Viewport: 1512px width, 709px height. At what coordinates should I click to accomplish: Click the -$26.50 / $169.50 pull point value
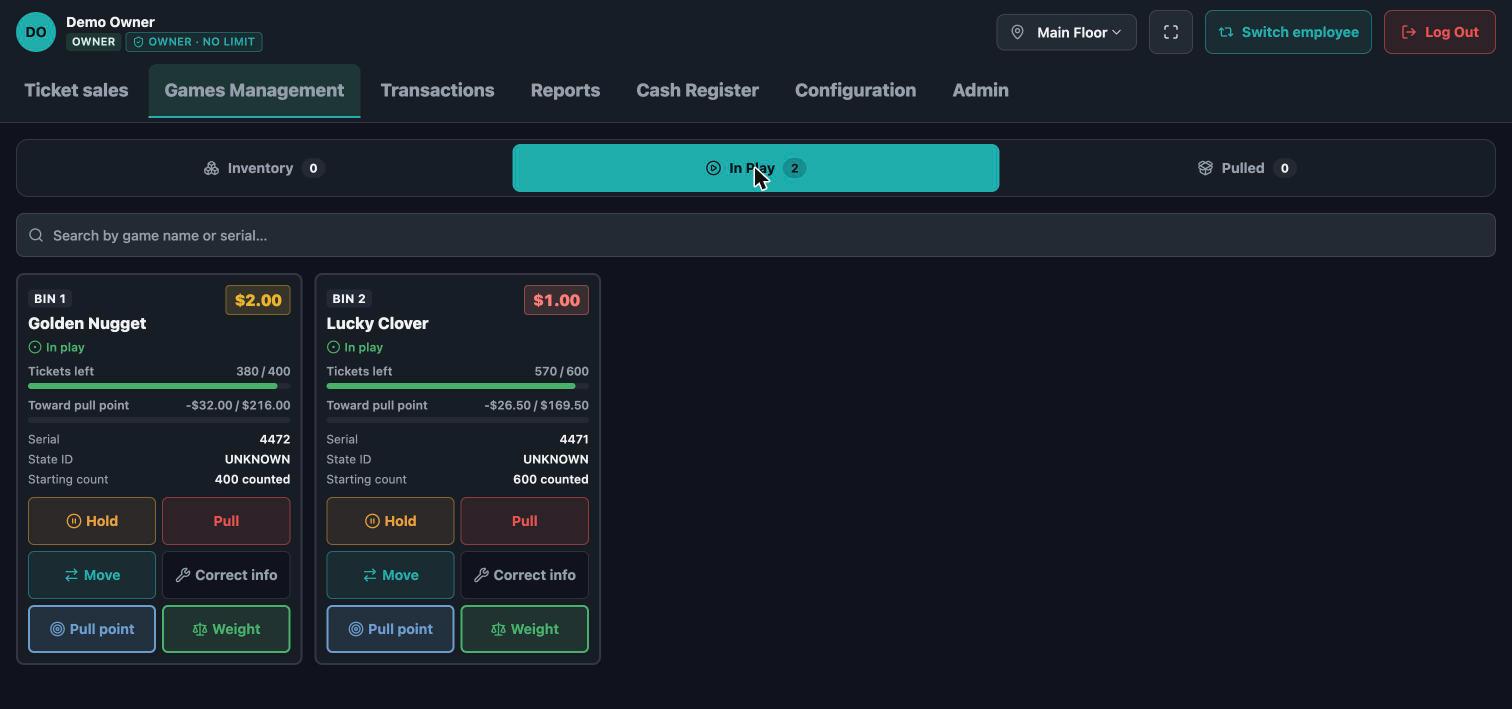click(x=536, y=405)
